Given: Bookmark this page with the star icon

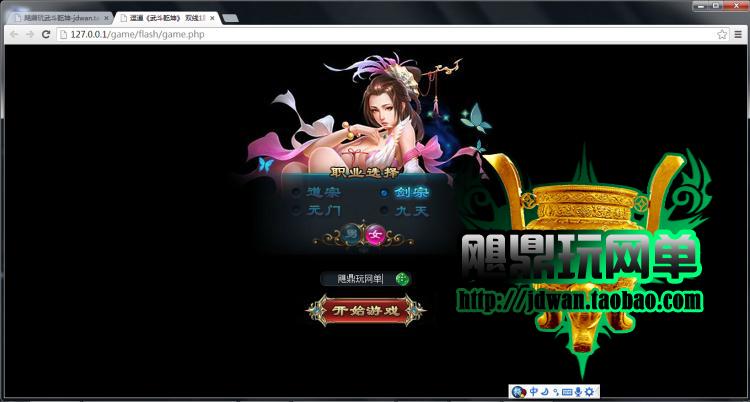Looking at the screenshot, I should [x=722, y=34].
